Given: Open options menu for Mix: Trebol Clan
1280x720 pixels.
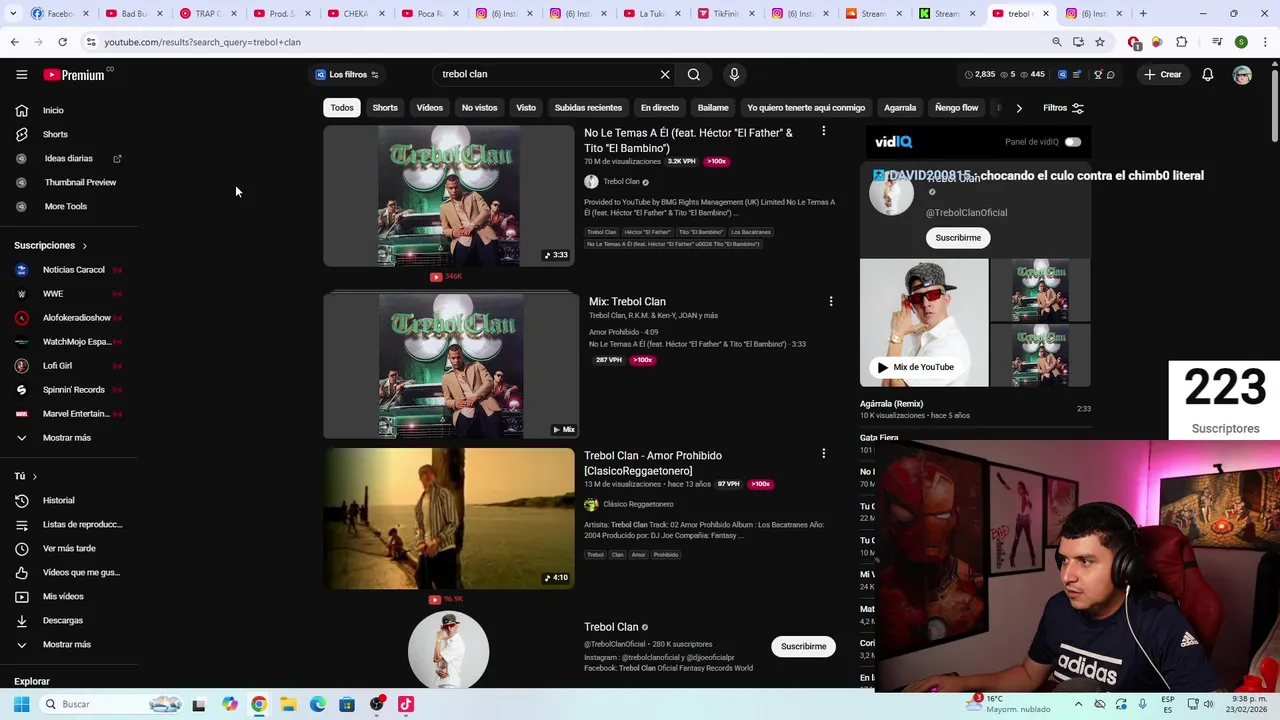Looking at the screenshot, I should pos(830,301).
